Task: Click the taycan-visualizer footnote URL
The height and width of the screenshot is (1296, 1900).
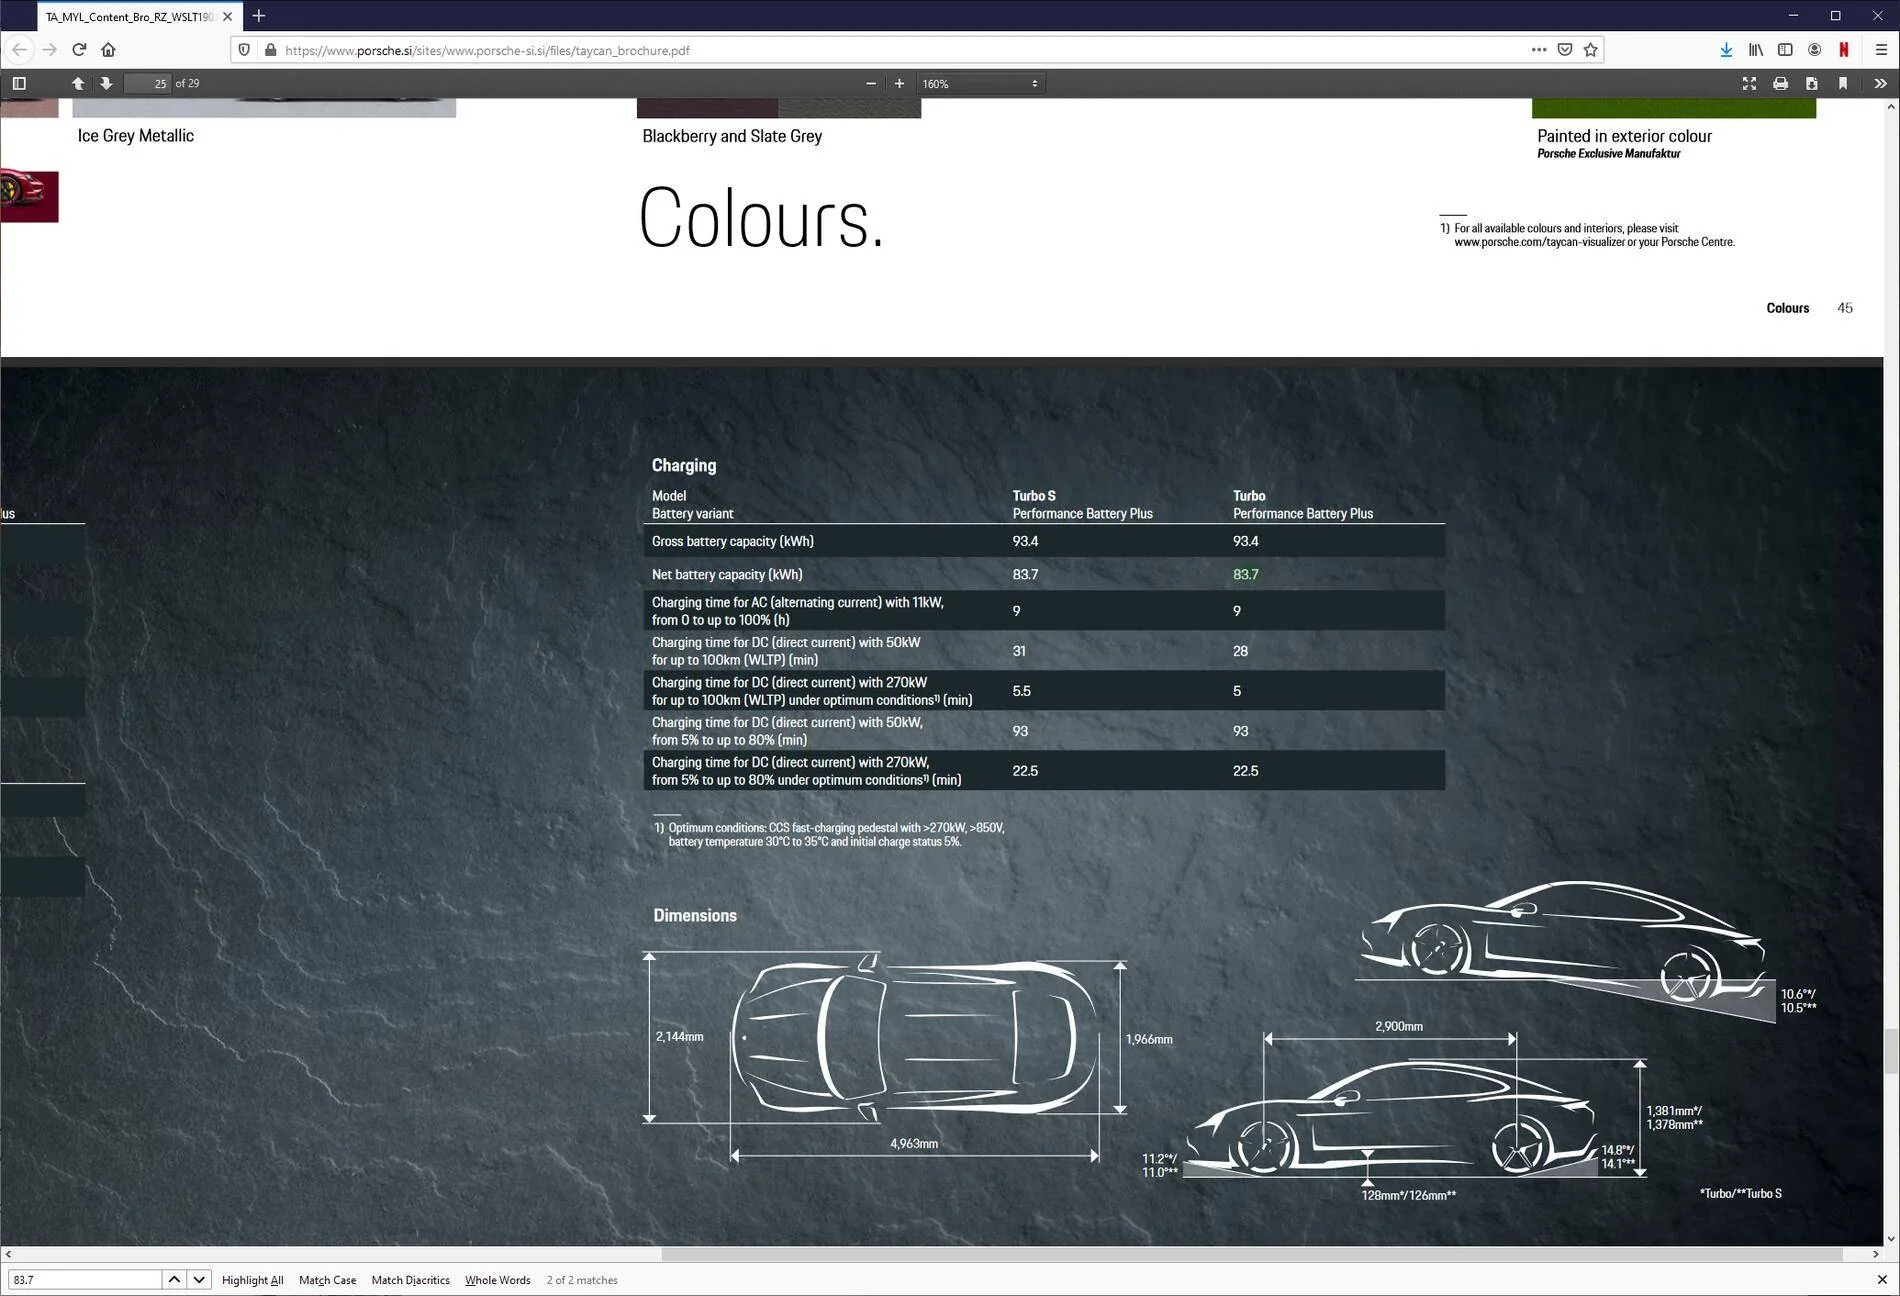Action: [1538, 242]
